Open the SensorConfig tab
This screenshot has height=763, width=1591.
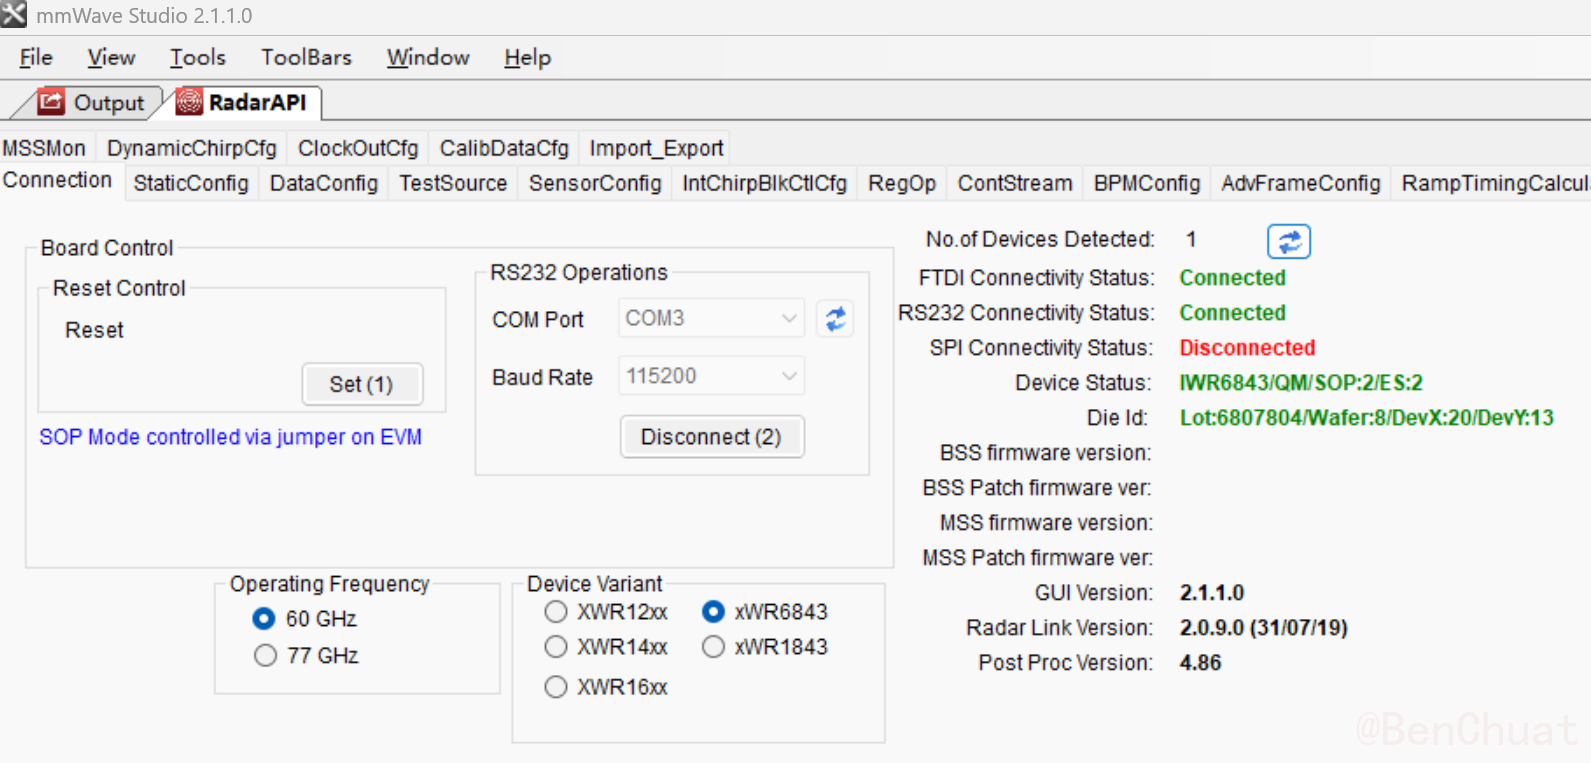[x=595, y=184]
